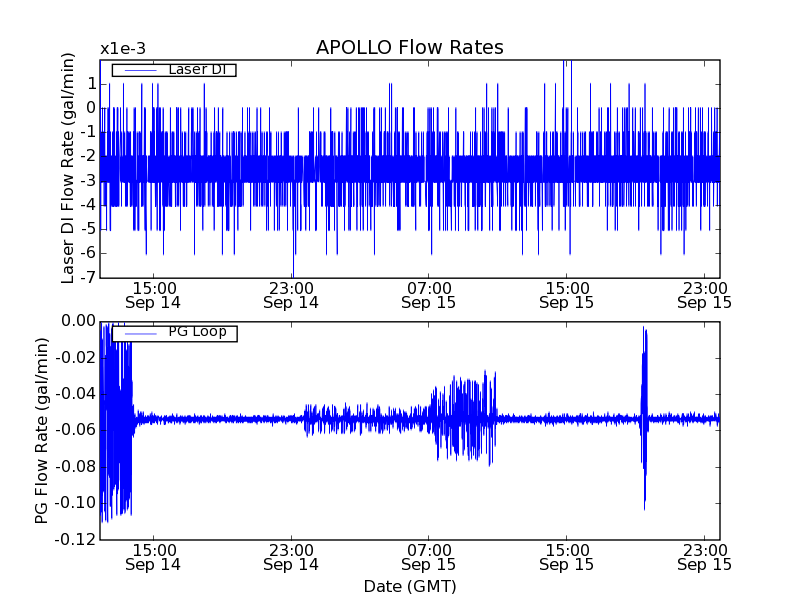The height and width of the screenshot is (600, 800).
Task: Click the 'APOLLO Flow Rates' chart title
Action: [410, 47]
